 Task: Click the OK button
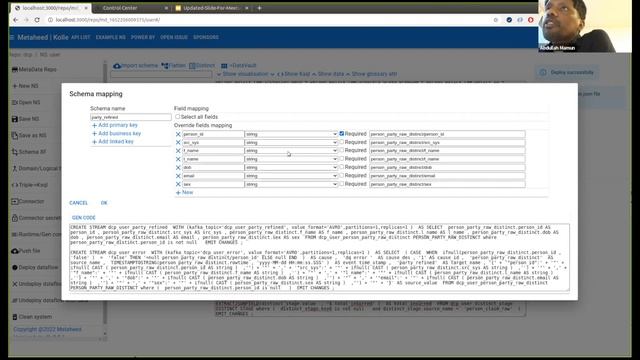(104, 203)
